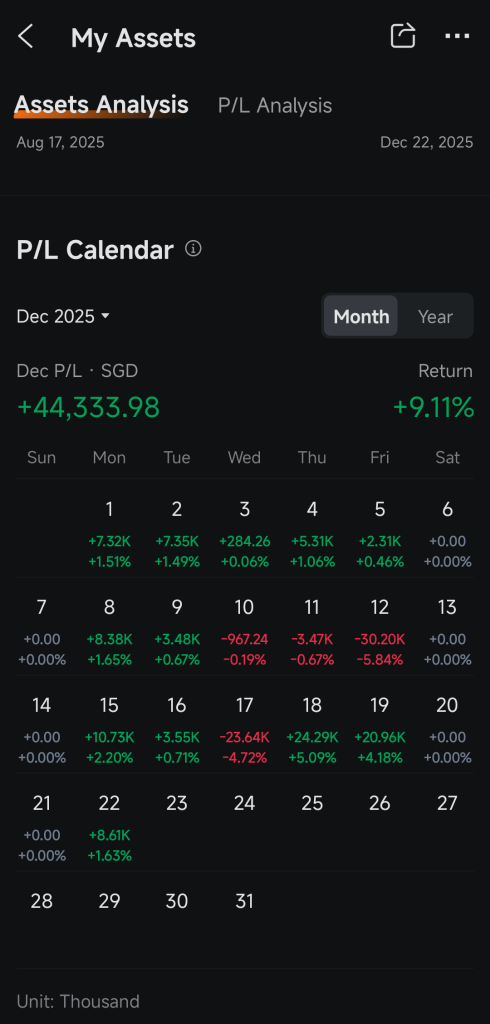This screenshot has width=490, height=1024.
Task: Open the share icon
Action: (x=403, y=36)
